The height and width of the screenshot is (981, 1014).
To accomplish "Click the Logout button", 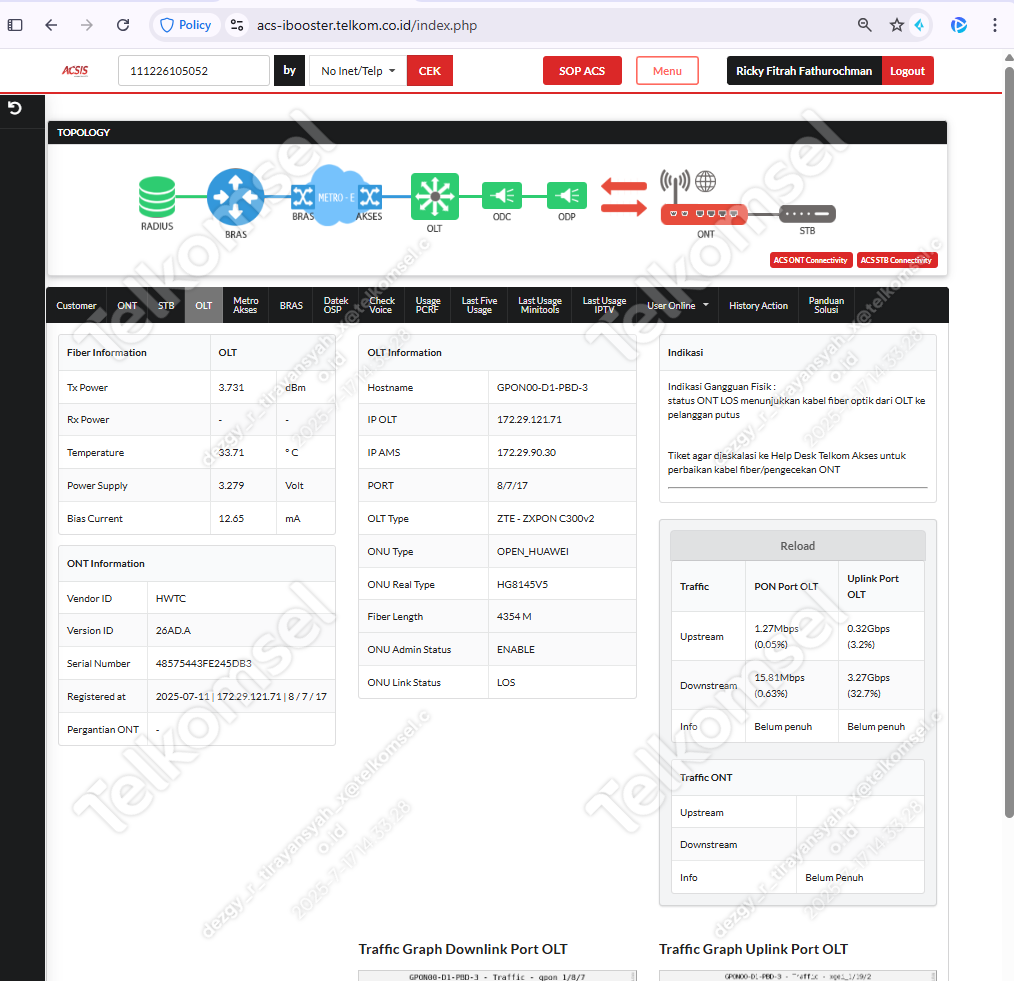I will pos(907,70).
